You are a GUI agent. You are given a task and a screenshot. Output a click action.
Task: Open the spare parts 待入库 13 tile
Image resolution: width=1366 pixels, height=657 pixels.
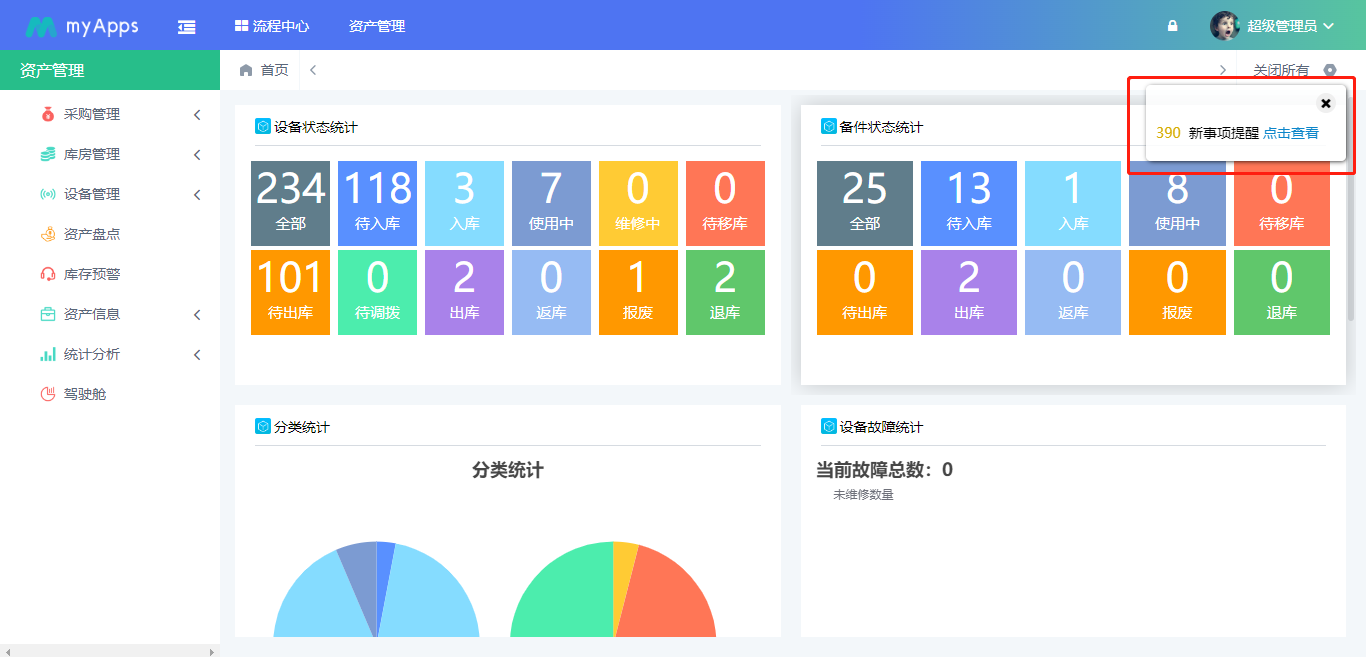tap(969, 203)
